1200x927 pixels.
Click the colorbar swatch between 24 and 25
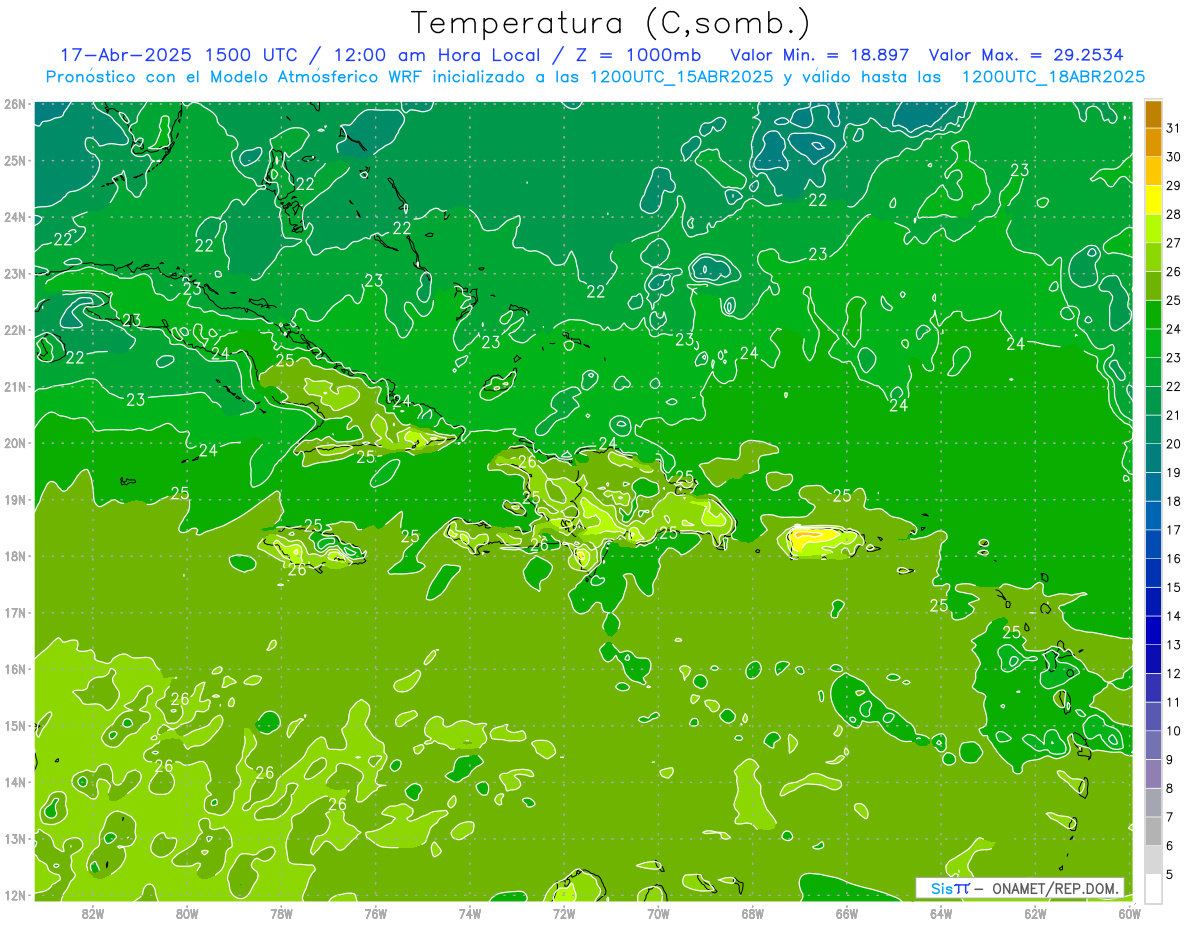tap(1153, 315)
